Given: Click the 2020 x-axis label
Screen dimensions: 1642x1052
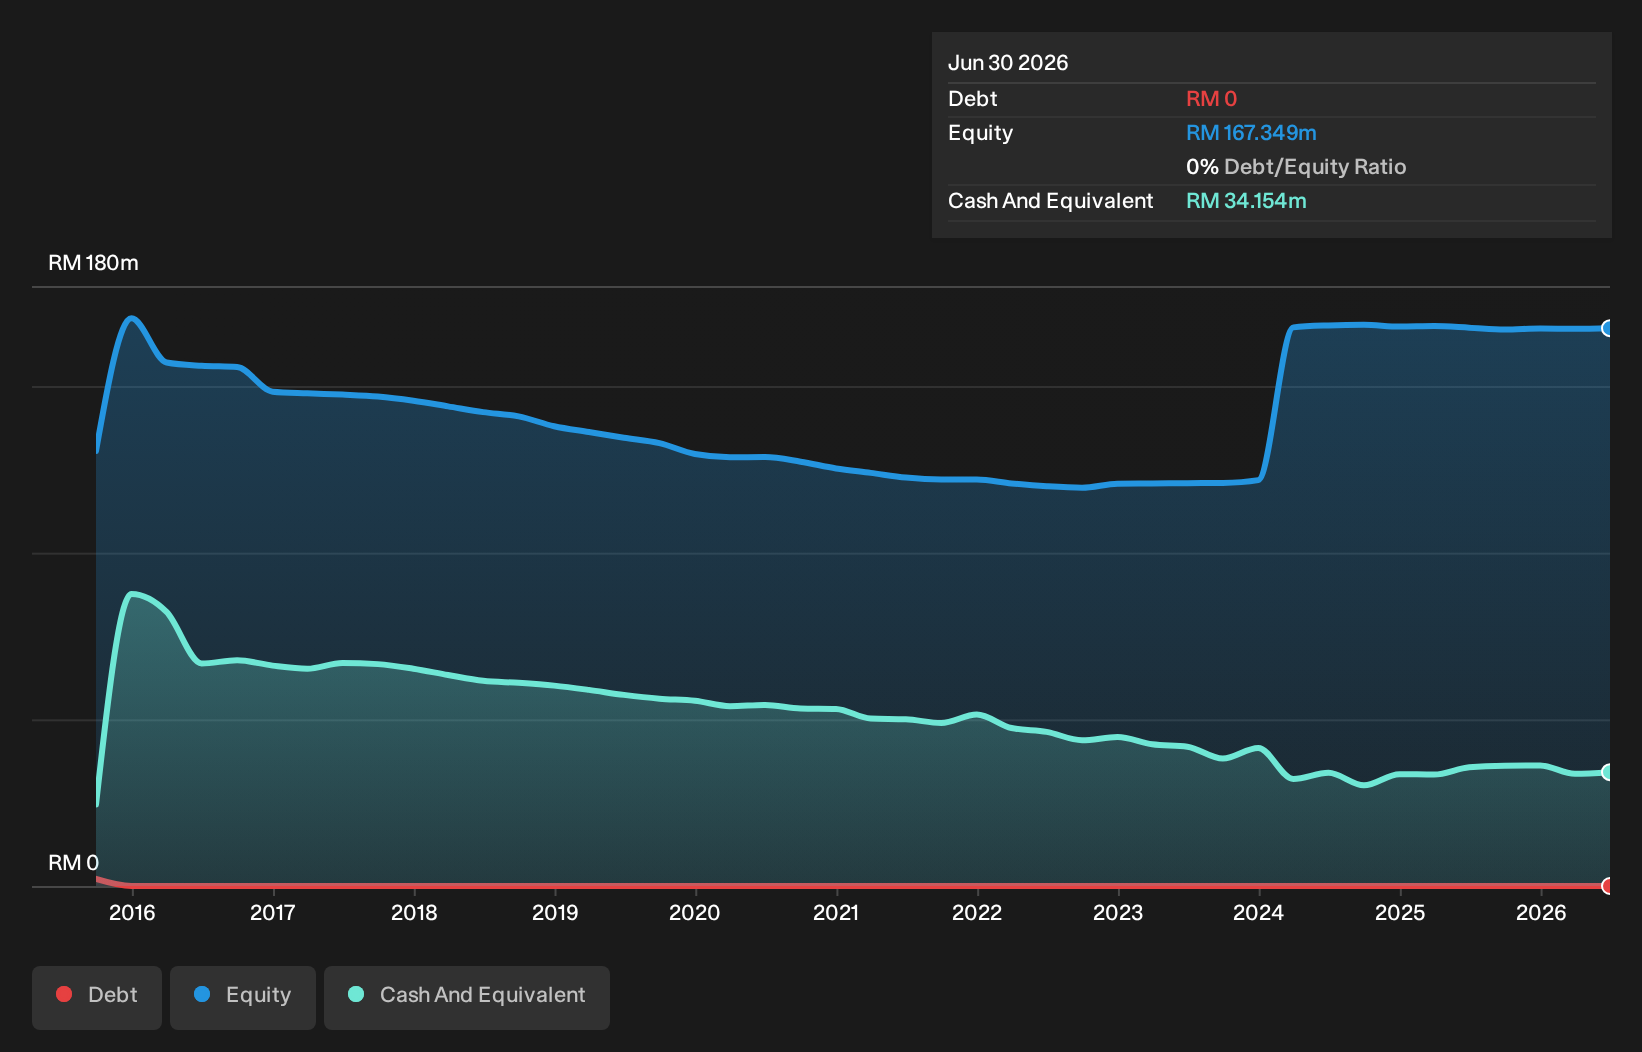Looking at the screenshot, I should click(x=695, y=912).
